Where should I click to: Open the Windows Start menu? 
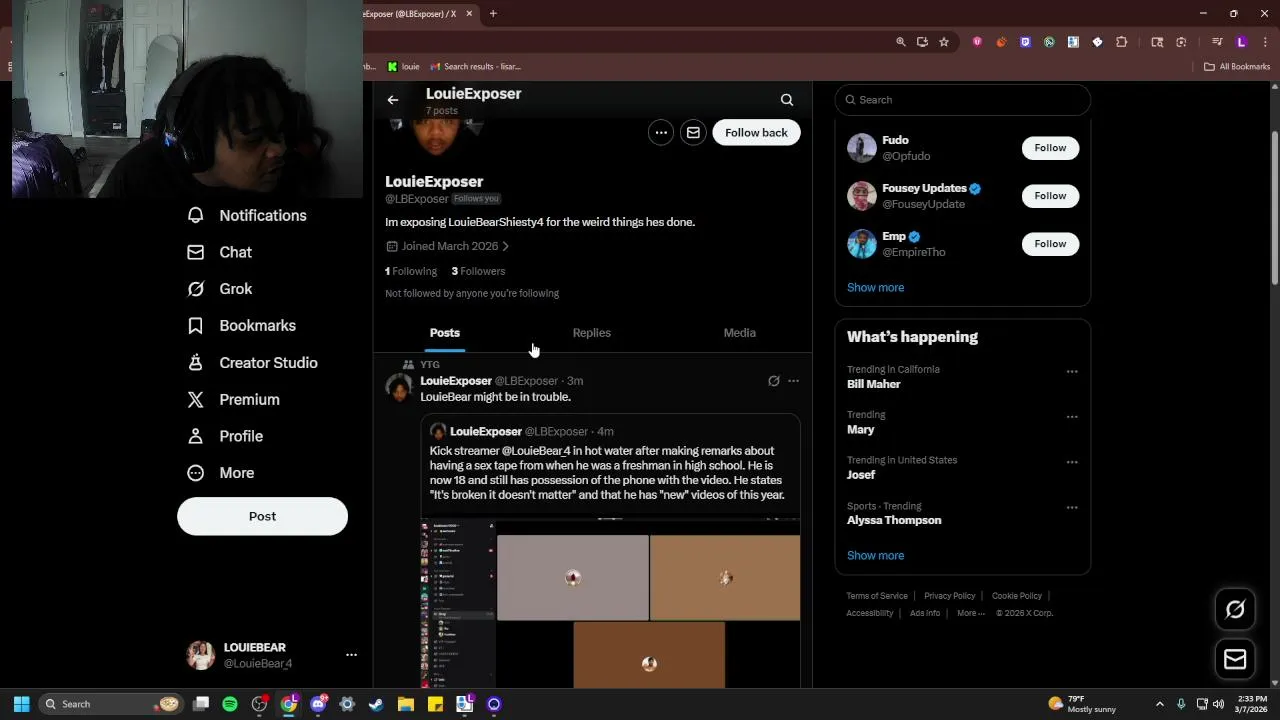pos(21,704)
